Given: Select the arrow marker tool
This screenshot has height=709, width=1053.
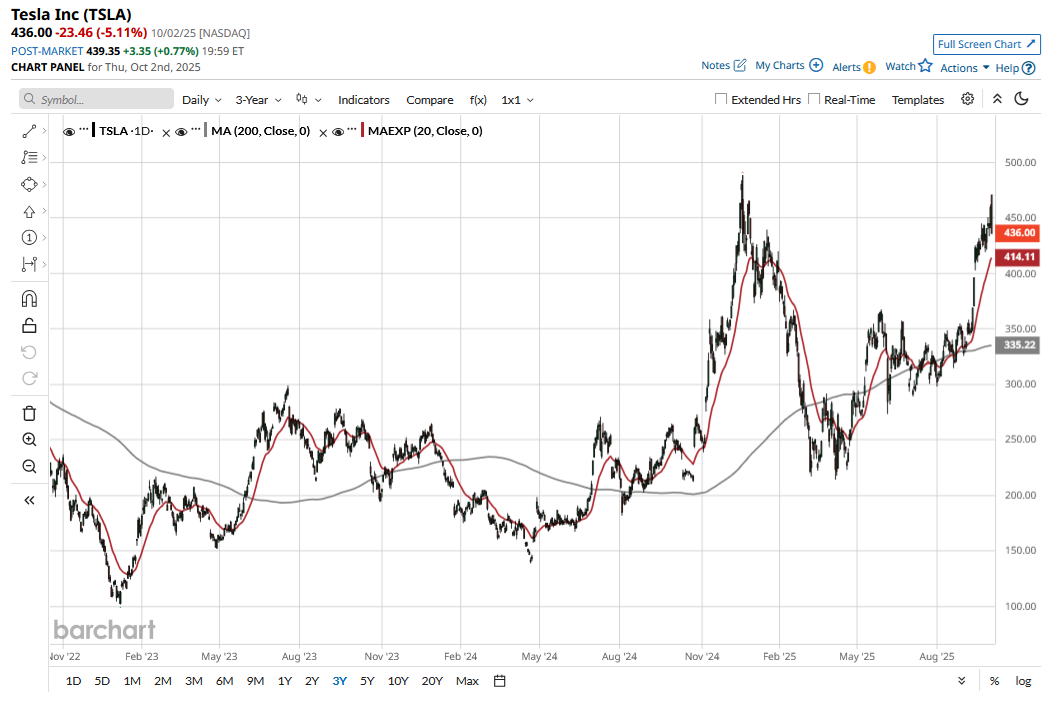Looking at the screenshot, I should pos(29,211).
